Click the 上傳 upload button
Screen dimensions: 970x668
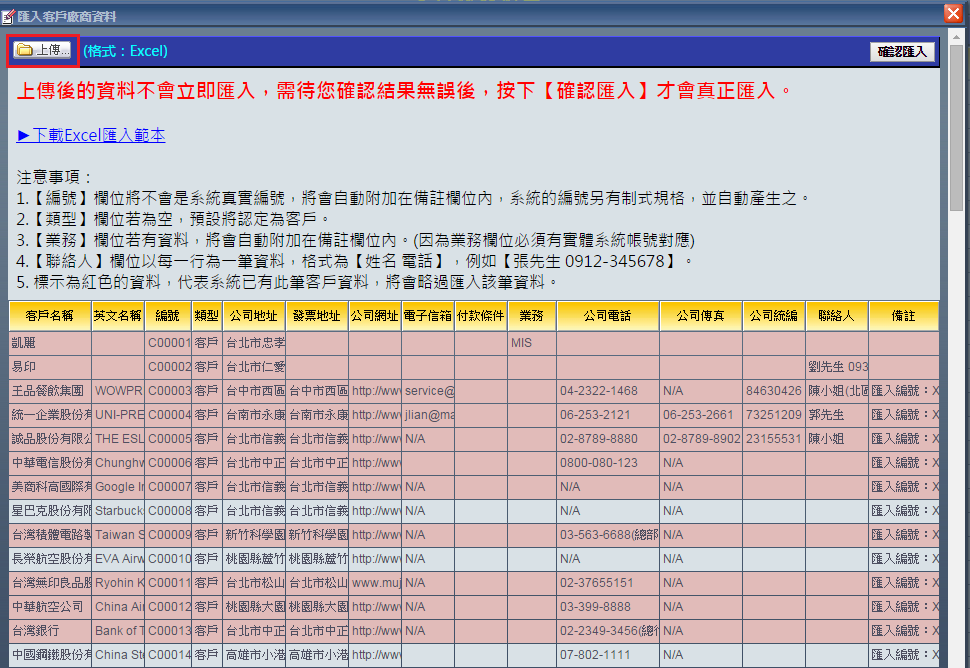click(43, 50)
